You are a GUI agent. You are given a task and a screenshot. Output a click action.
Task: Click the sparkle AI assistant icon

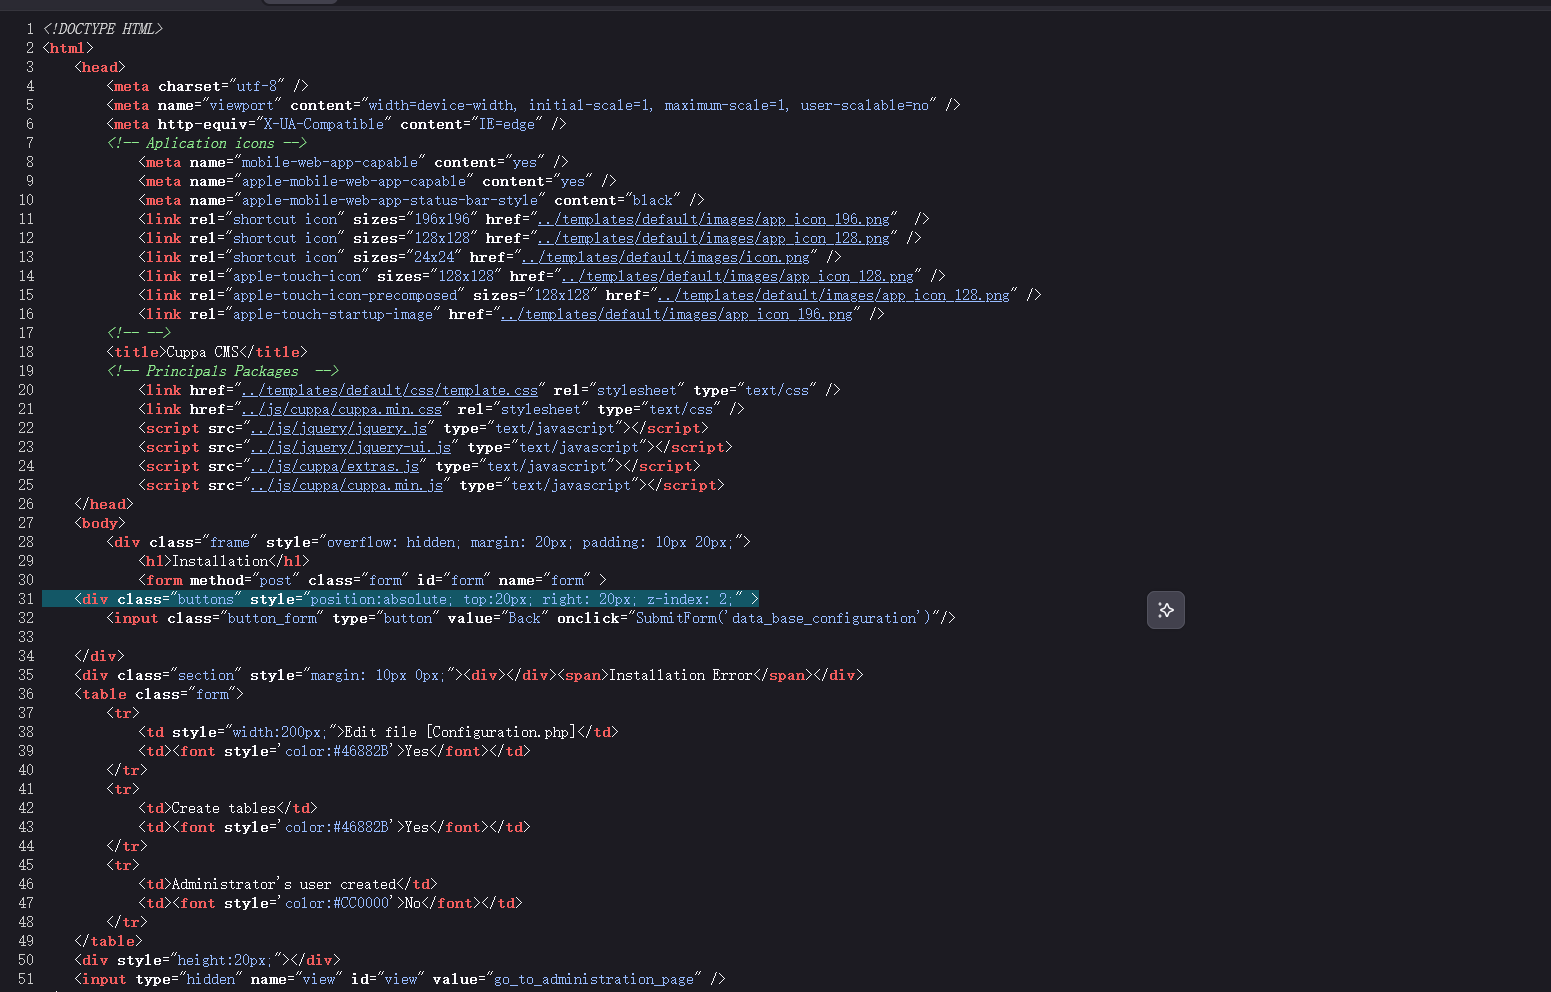(x=1165, y=610)
